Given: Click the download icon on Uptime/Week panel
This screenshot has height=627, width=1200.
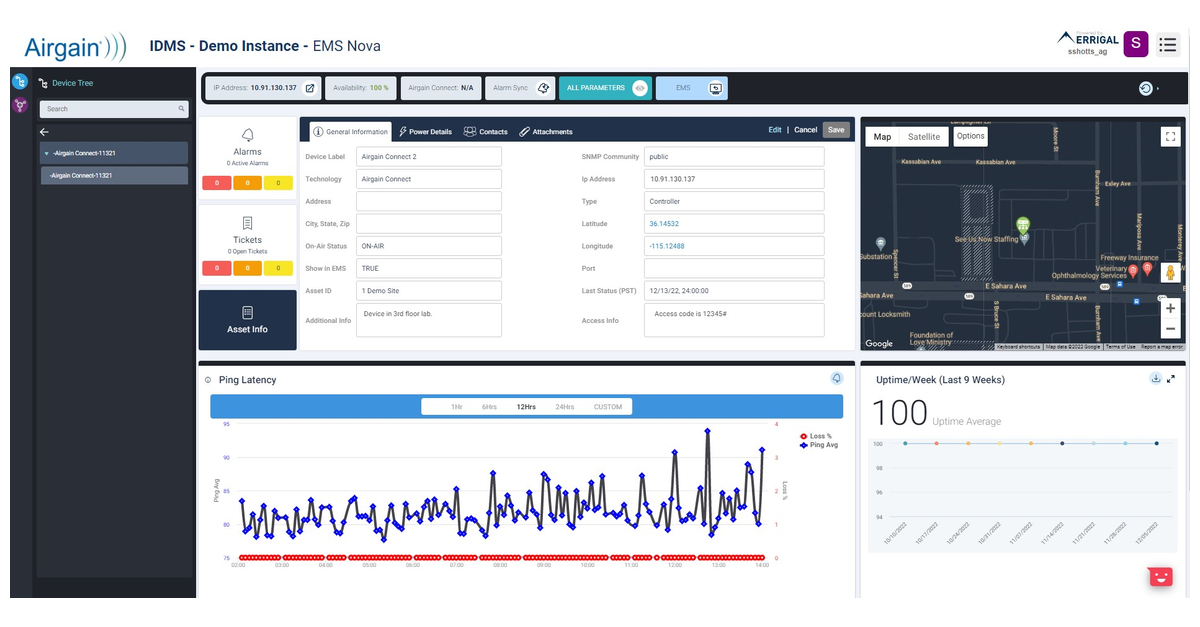Looking at the screenshot, I should click(x=1154, y=379).
